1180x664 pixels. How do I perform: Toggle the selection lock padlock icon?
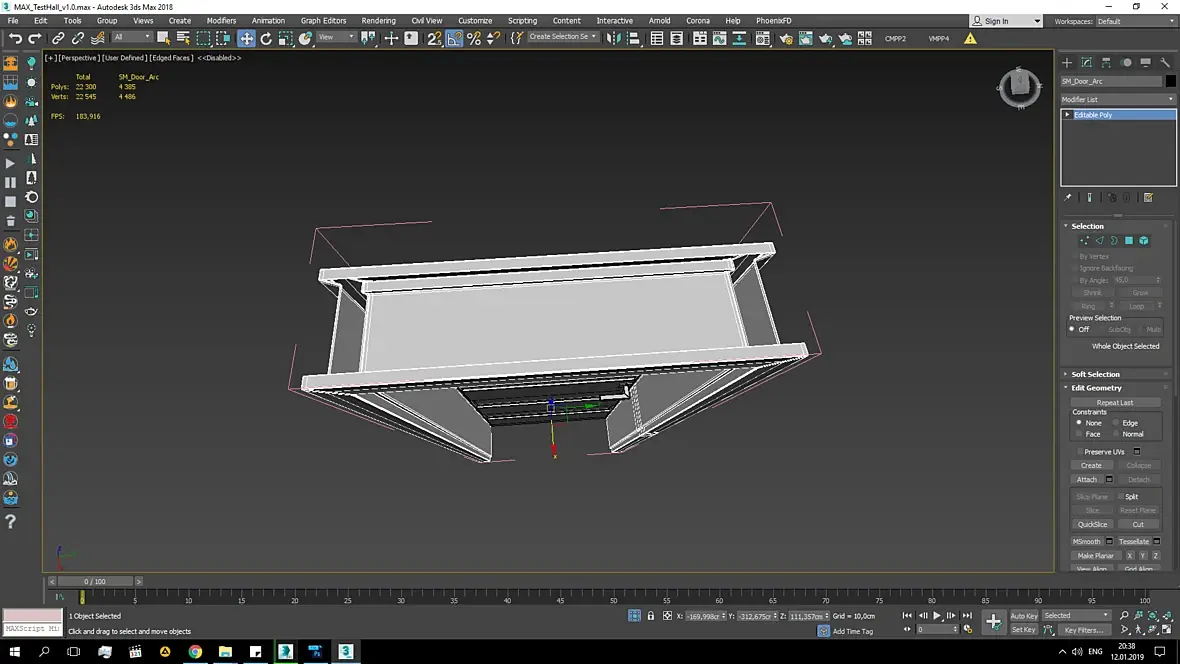tap(651, 616)
